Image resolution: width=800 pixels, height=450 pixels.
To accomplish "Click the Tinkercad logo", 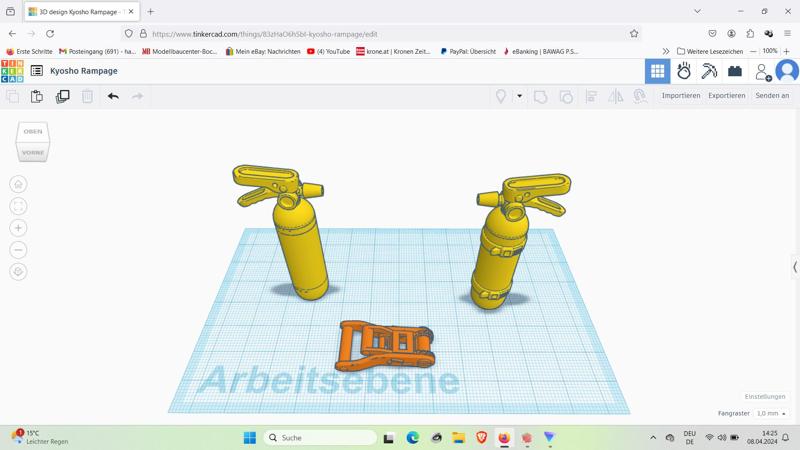I will tap(12, 71).
